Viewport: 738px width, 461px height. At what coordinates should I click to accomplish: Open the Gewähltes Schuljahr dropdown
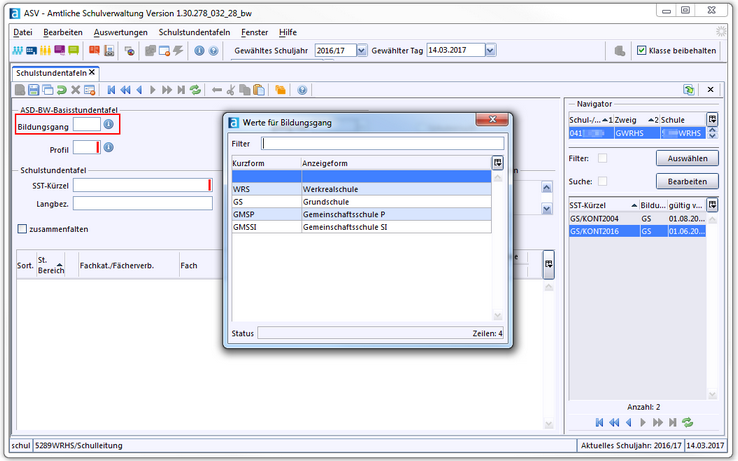pos(360,50)
